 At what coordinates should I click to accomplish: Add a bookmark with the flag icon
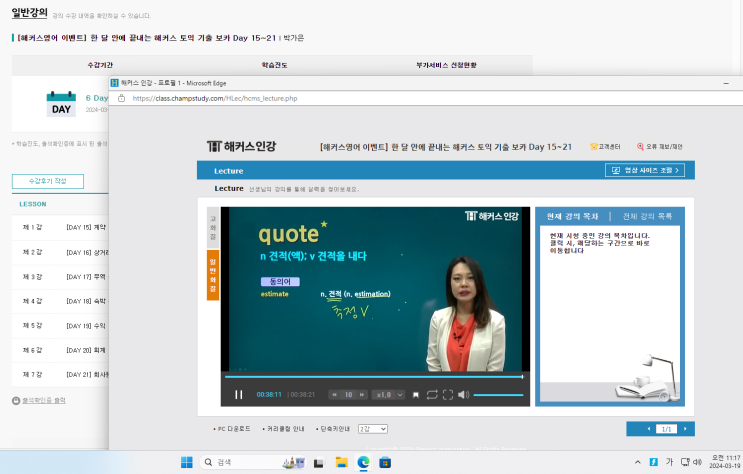click(416, 395)
